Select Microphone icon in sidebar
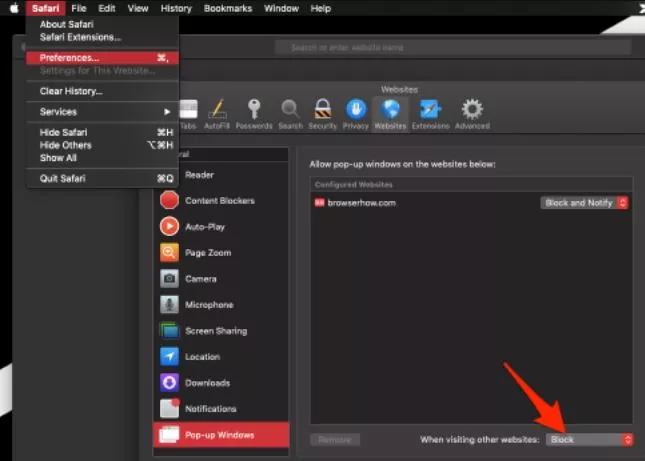The width and height of the screenshot is (645, 461). pyautogui.click(x=169, y=305)
